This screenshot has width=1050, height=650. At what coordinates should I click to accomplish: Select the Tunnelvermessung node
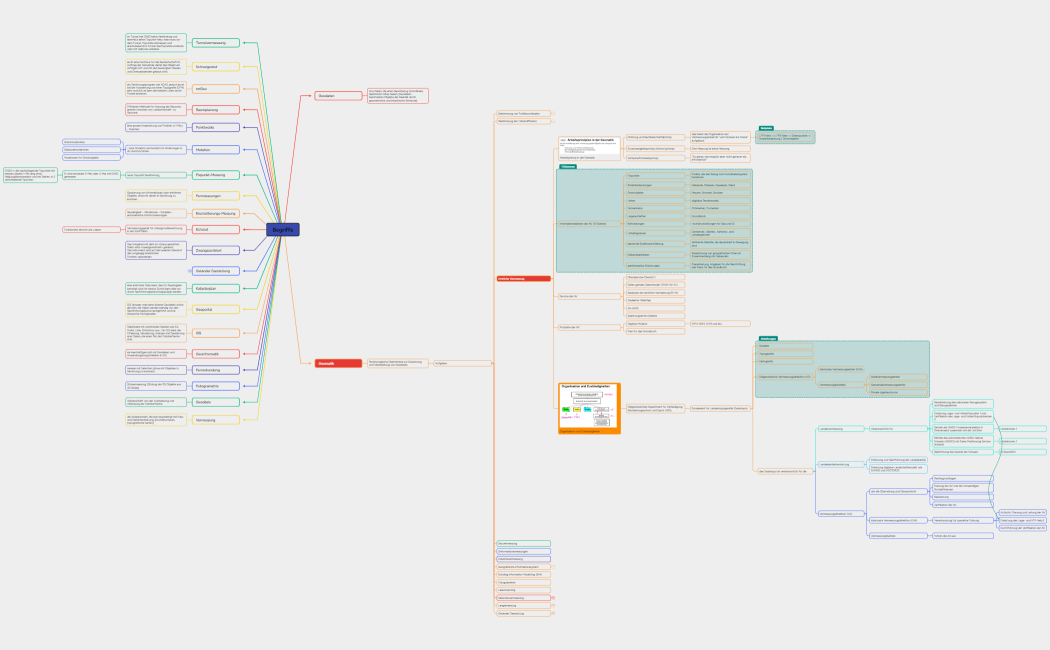(x=215, y=43)
